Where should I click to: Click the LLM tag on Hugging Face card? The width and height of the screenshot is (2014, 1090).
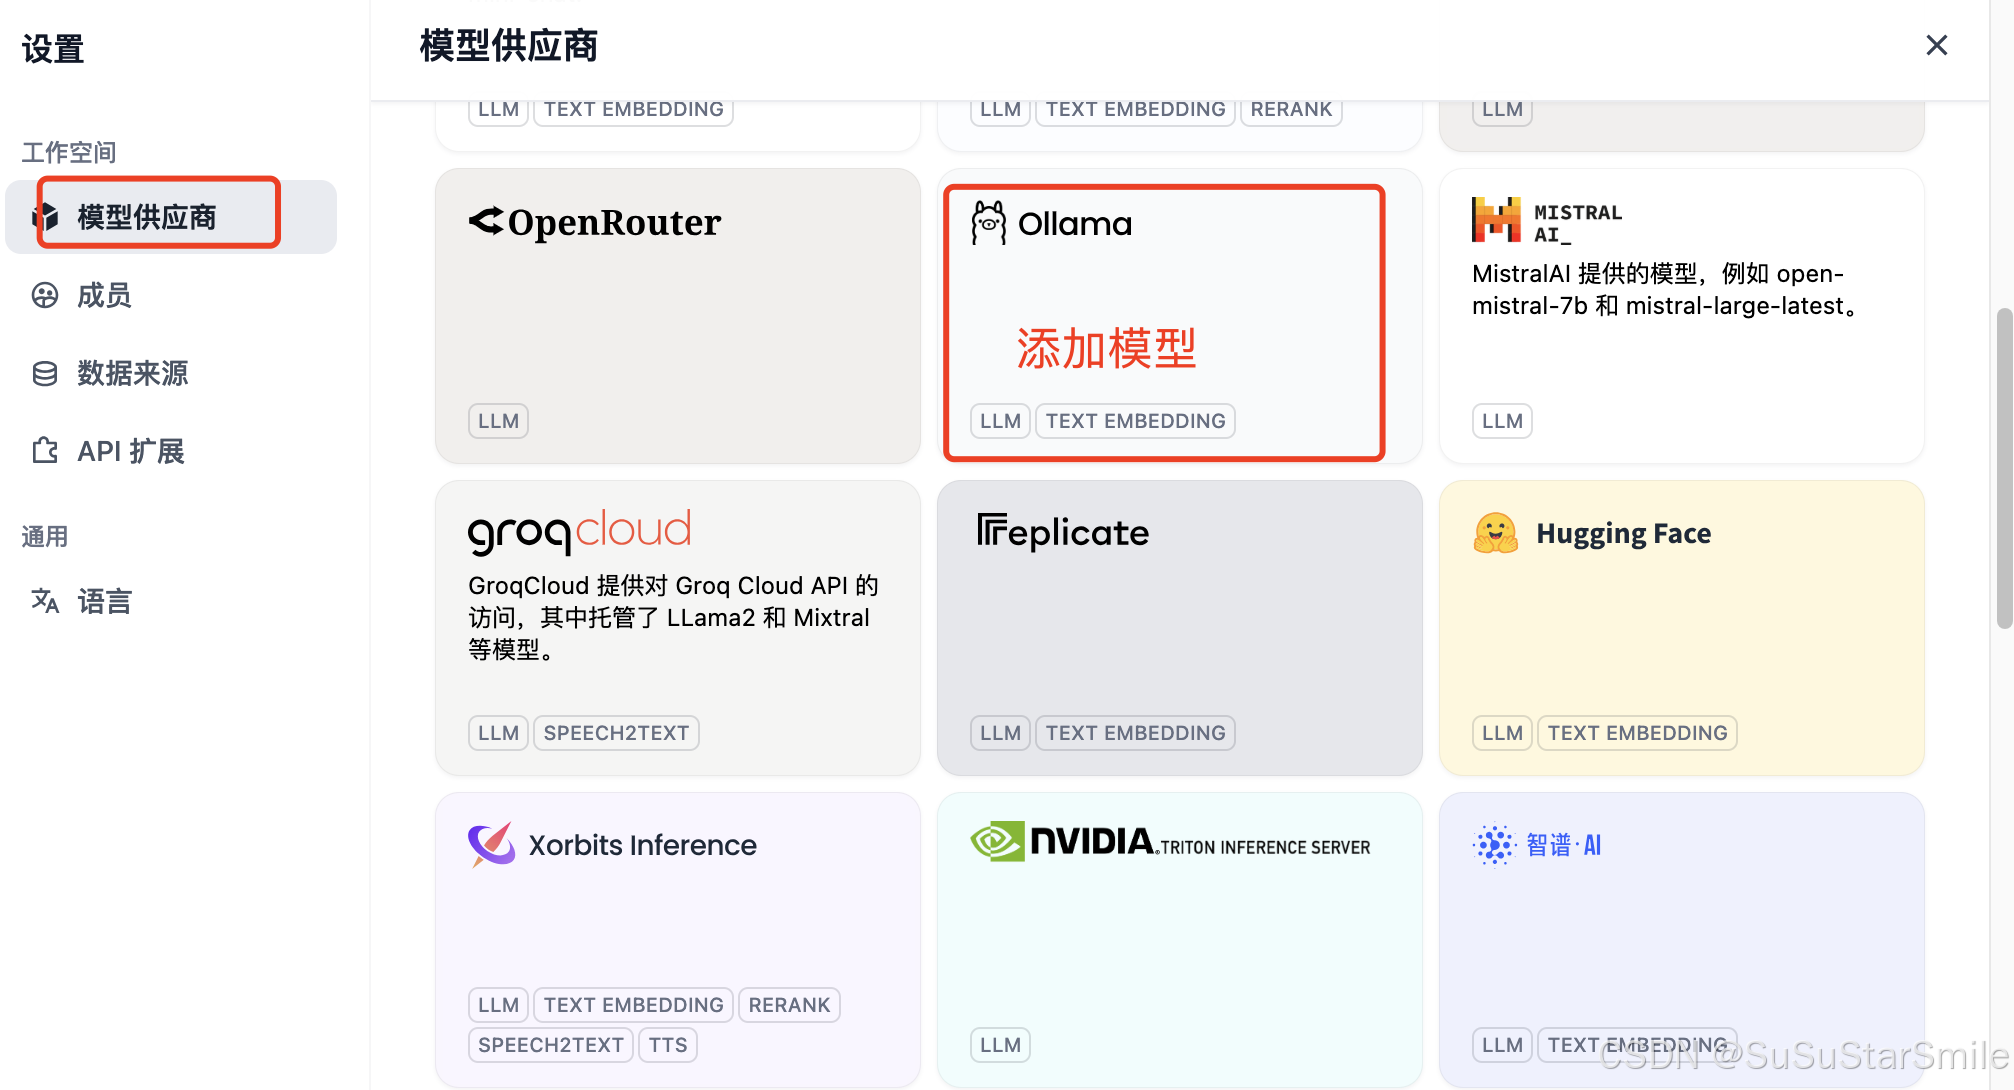coord(1502,733)
